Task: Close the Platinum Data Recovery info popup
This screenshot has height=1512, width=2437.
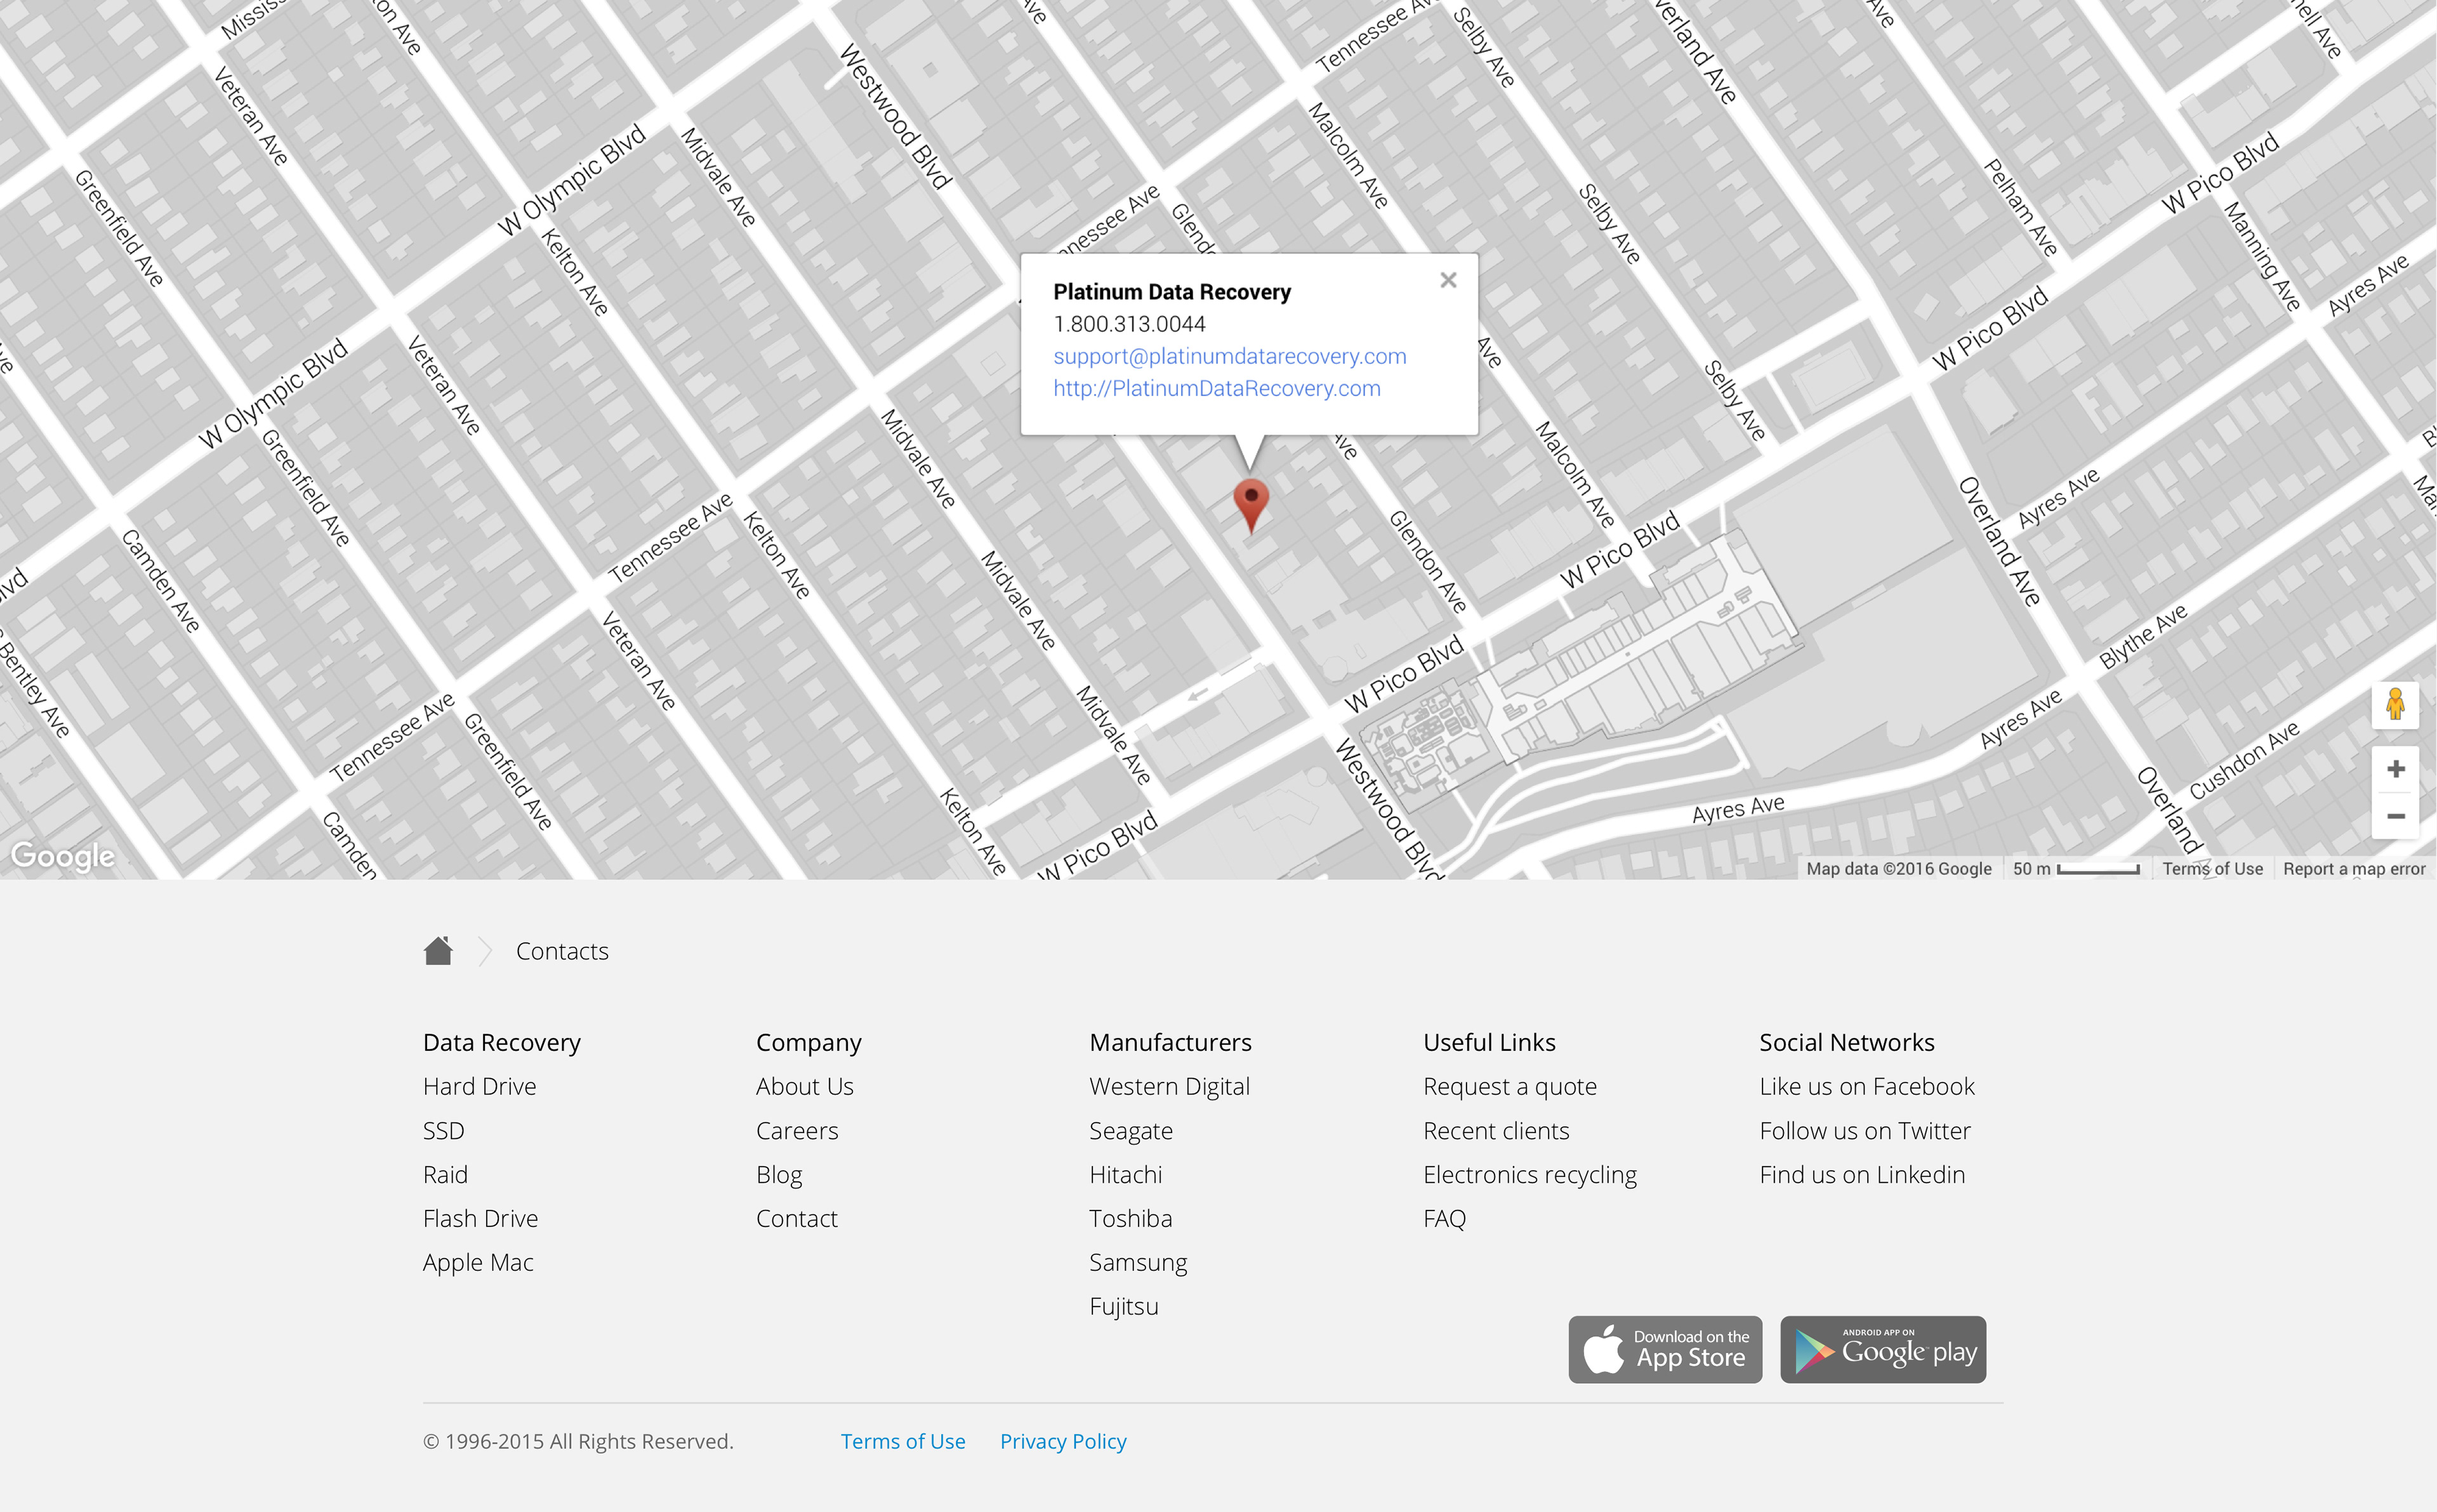Action: [x=1447, y=281]
